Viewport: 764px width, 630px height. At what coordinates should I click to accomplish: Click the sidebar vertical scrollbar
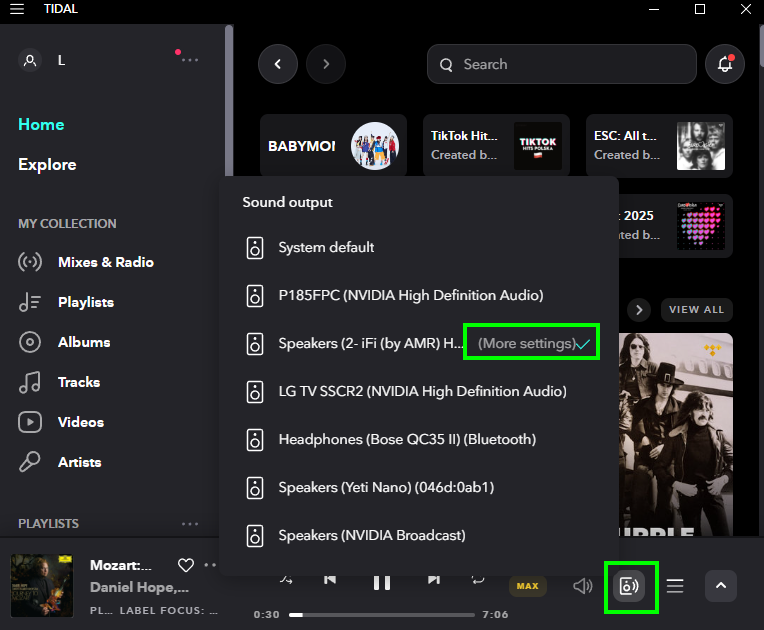click(229, 100)
